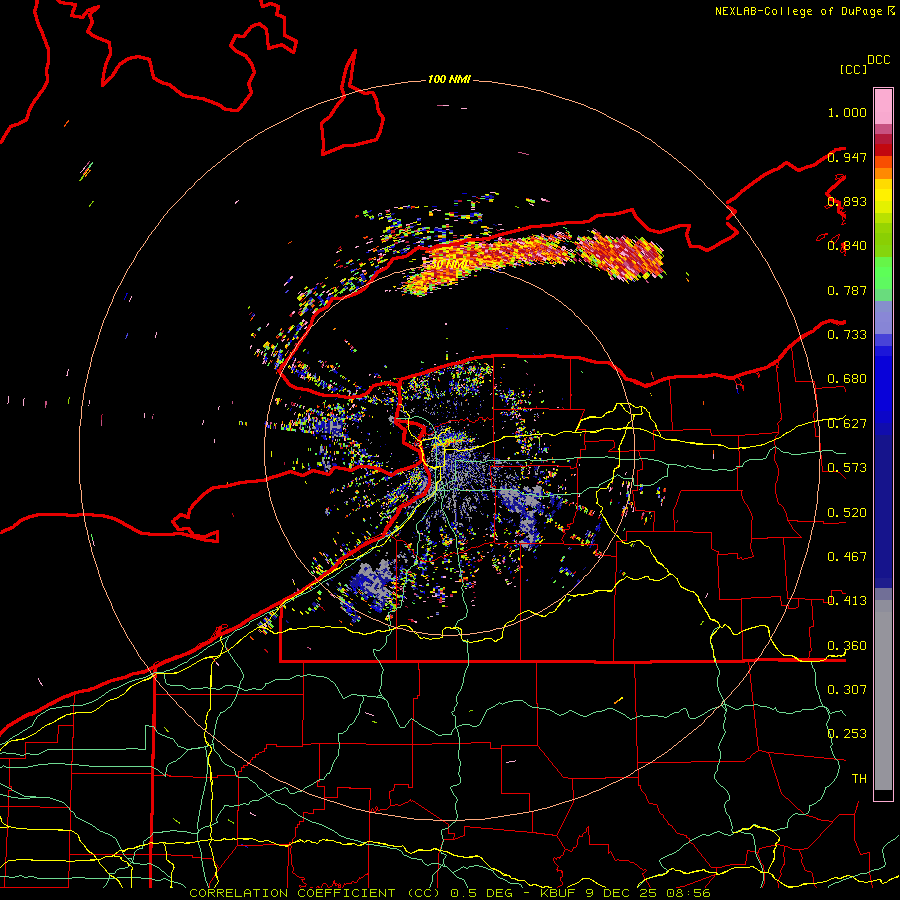This screenshot has width=900, height=900.
Task: Select the 0.413 scale value
Action: pos(847,601)
